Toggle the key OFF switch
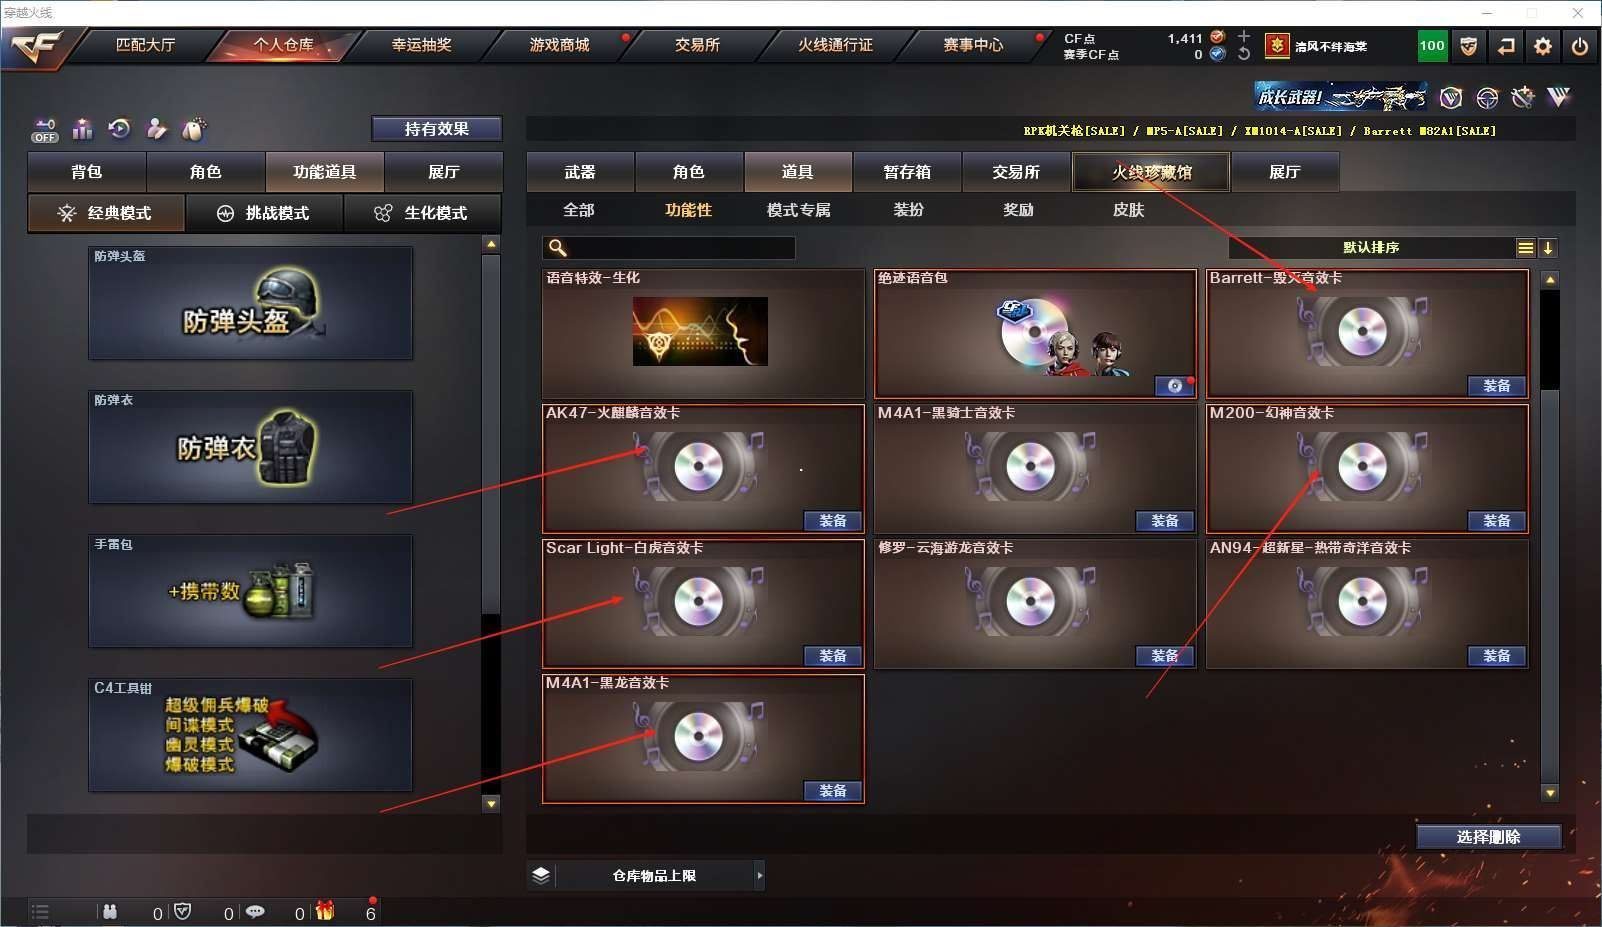The height and width of the screenshot is (927, 1602). click(45, 130)
